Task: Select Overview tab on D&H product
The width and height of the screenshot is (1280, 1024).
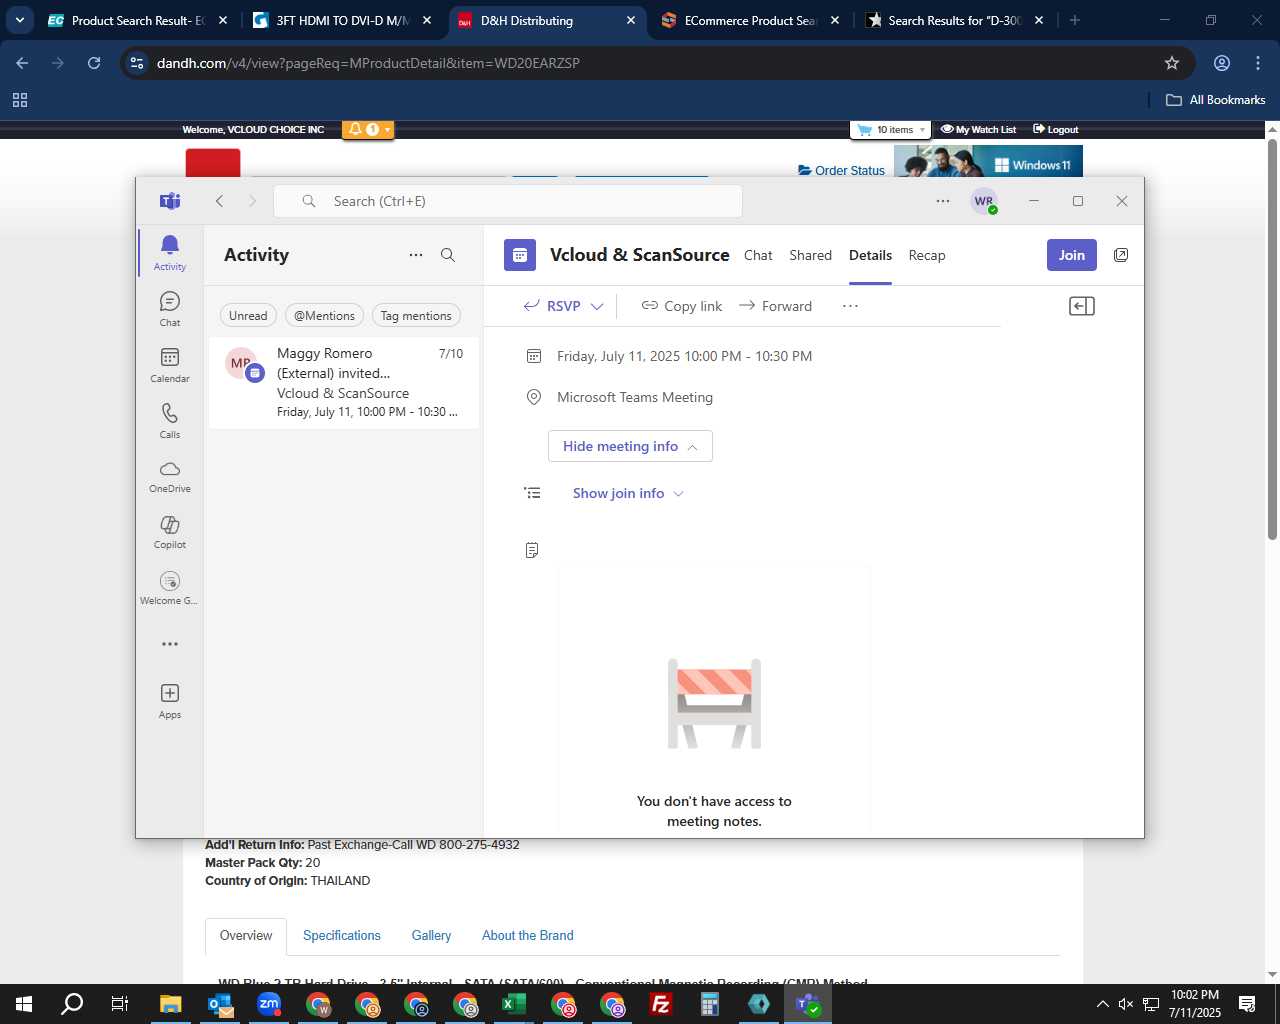Action: click(x=246, y=936)
